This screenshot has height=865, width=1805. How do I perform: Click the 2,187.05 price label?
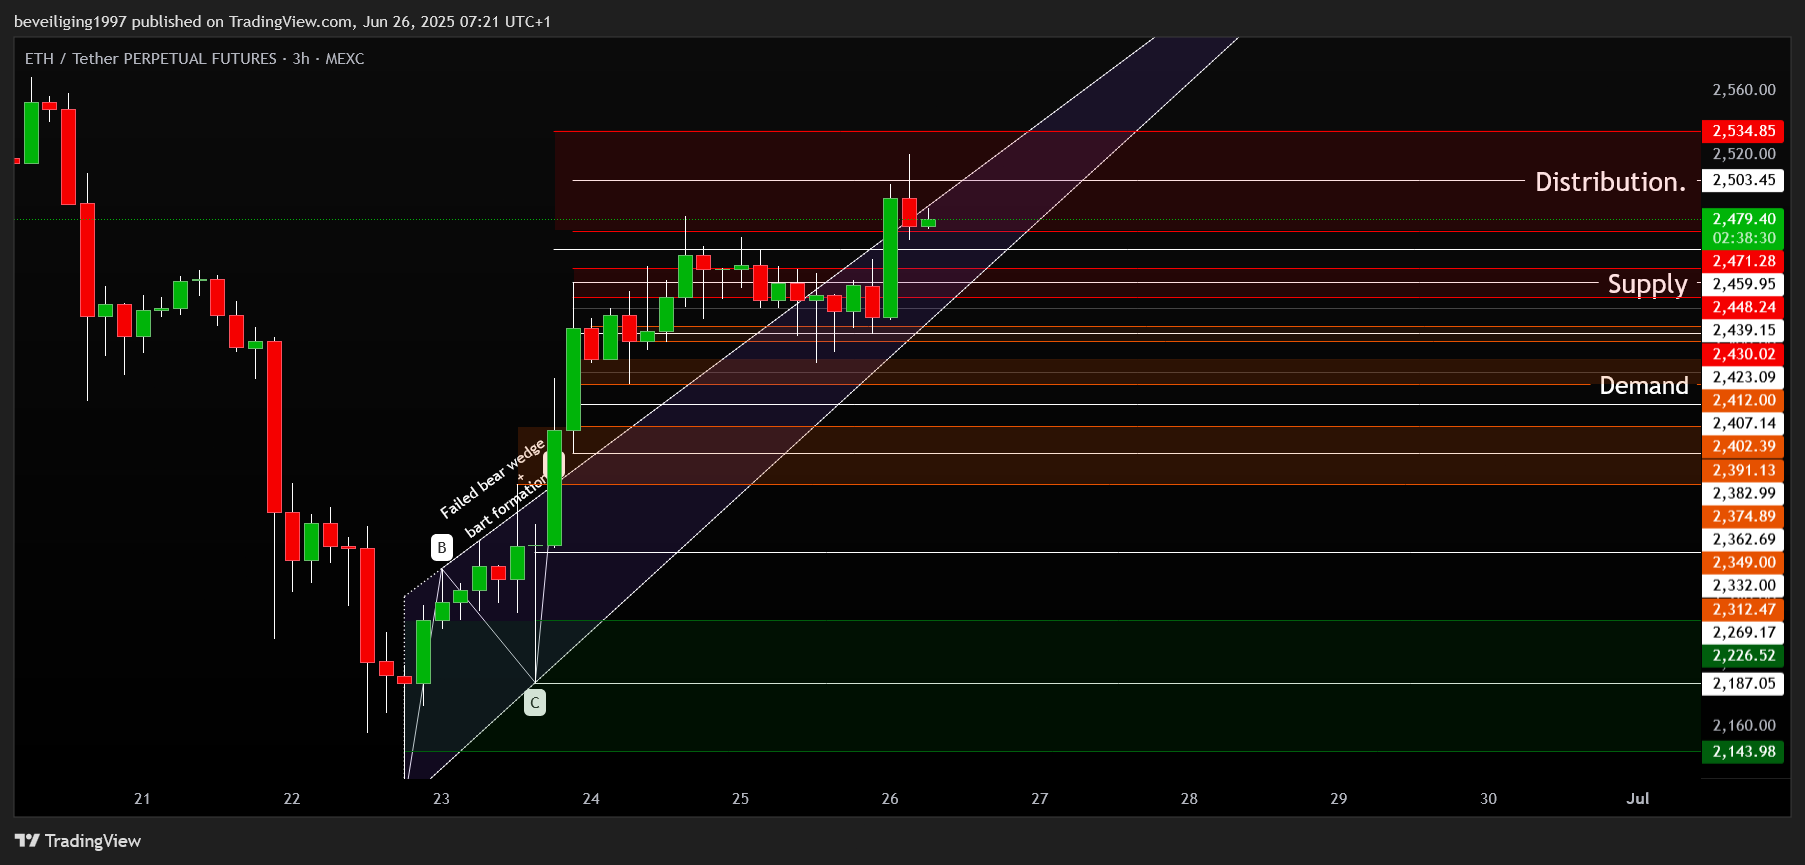[1743, 683]
